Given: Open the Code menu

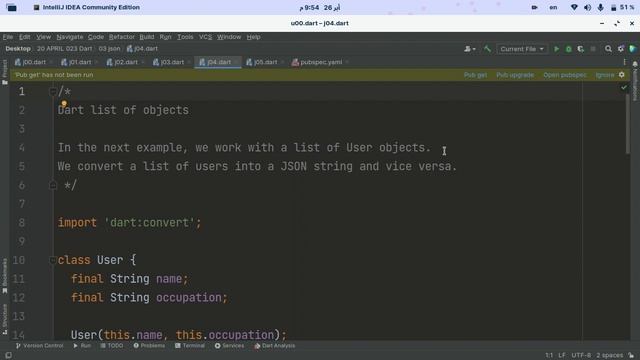Looking at the screenshot, I should click(96, 37).
